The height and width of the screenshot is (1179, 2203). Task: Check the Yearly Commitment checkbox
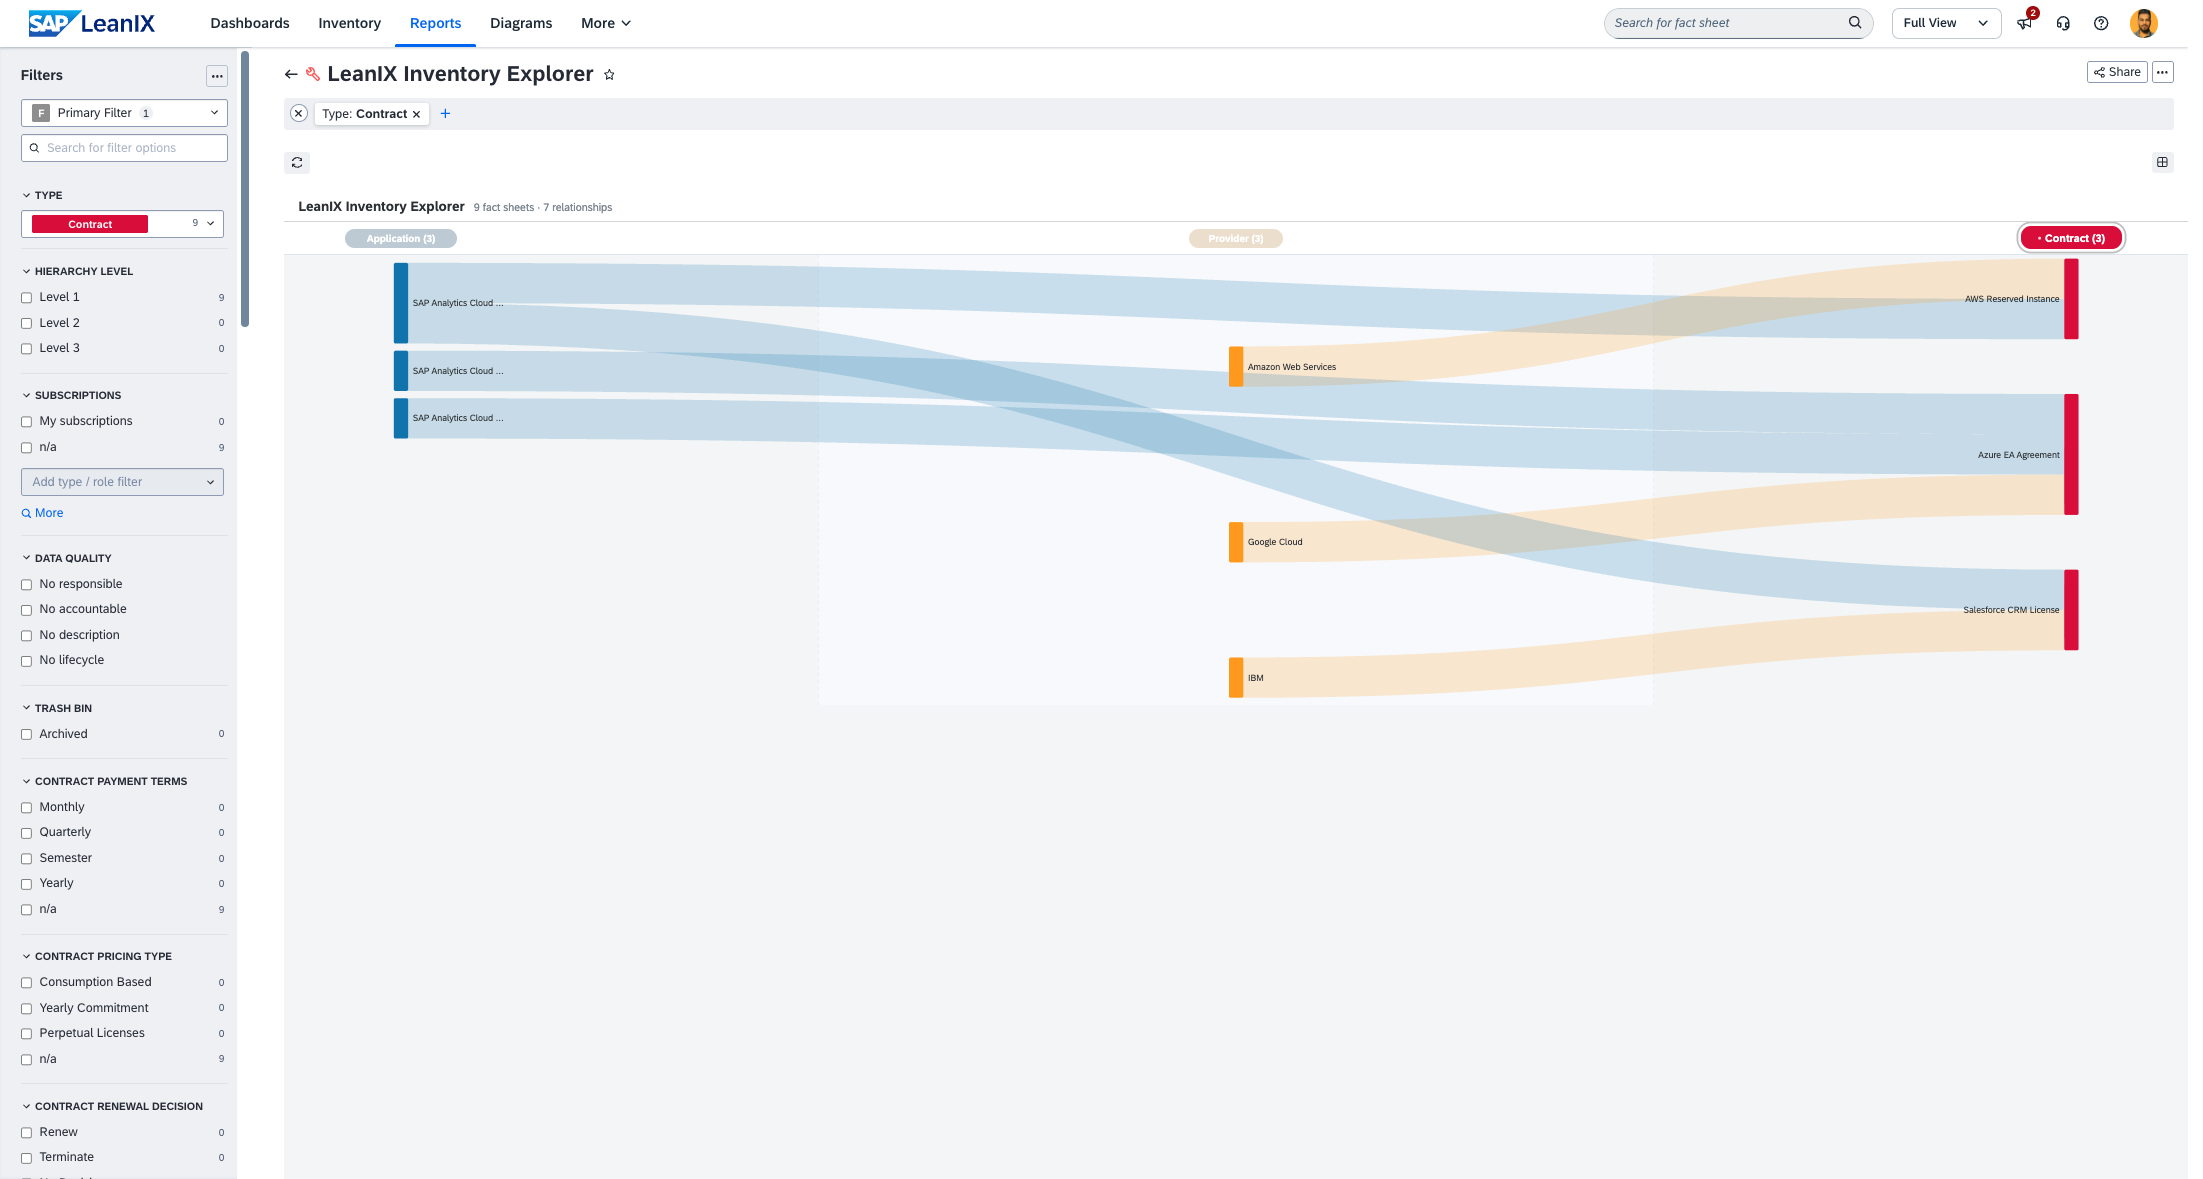coord(27,1009)
